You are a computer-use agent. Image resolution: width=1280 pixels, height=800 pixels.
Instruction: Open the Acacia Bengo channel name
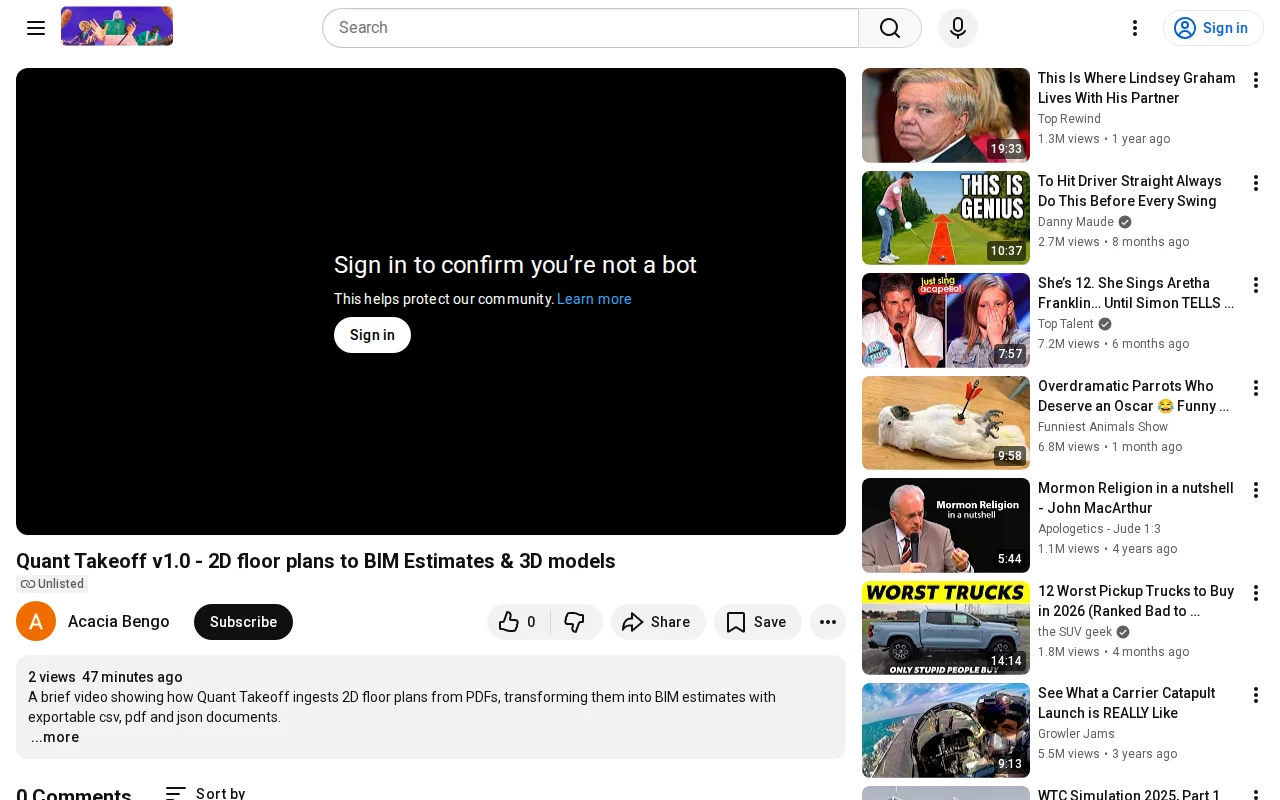coord(119,622)
